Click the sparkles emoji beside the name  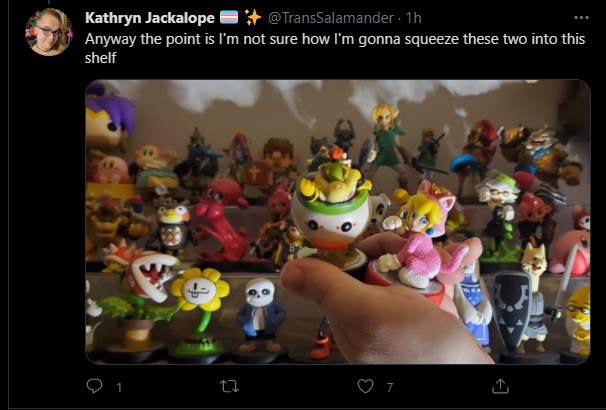click(x=253, y=17)
